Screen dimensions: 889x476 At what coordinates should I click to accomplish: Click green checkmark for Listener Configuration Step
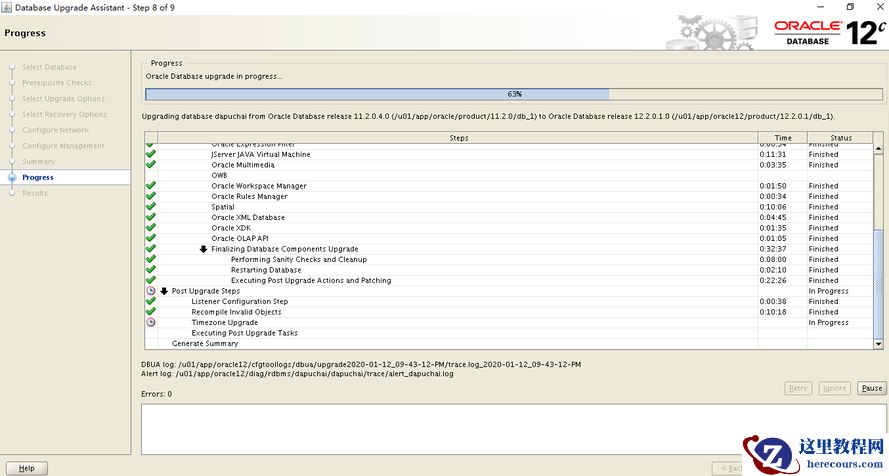(x=150, y=301)
